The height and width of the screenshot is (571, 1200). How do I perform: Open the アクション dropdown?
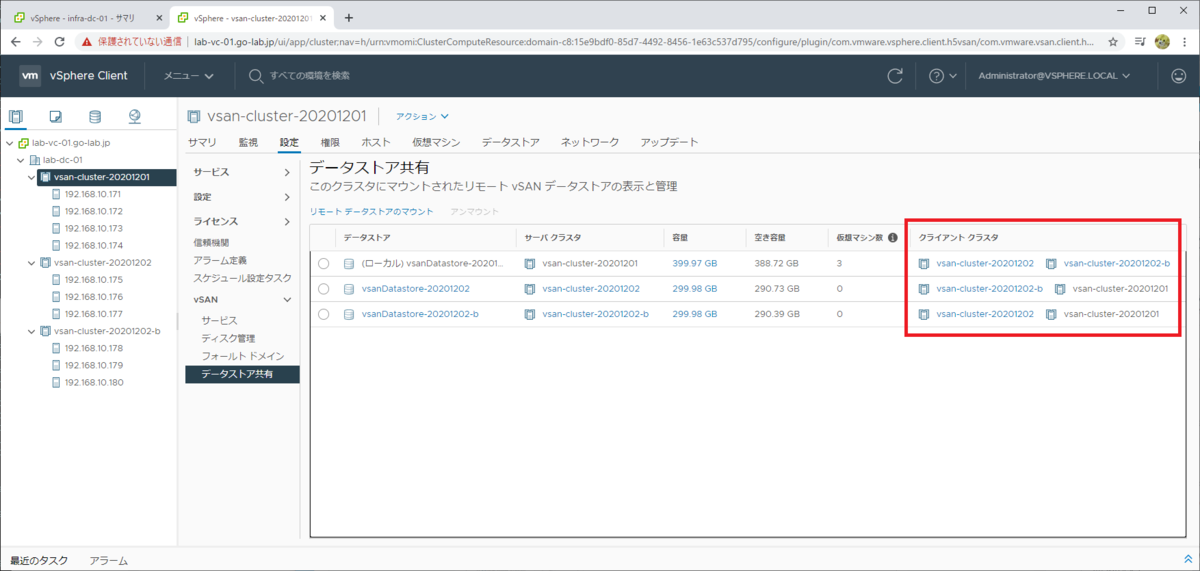[x=423, y=116]
